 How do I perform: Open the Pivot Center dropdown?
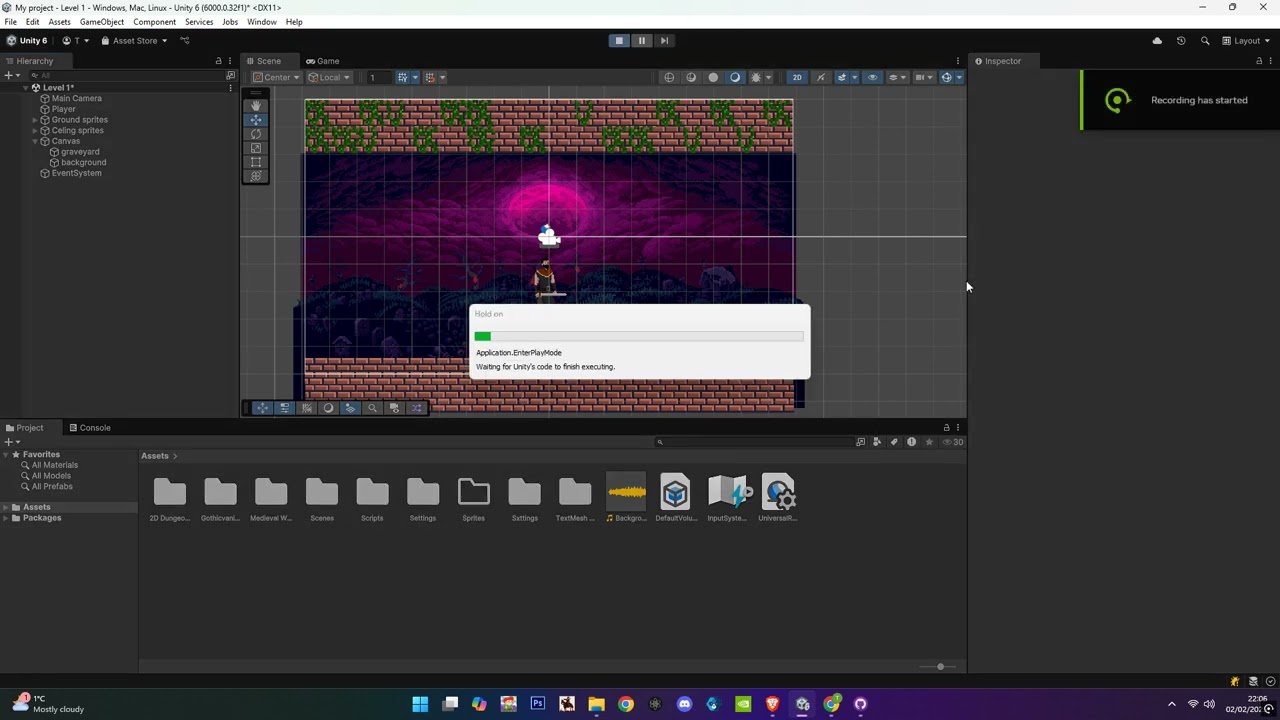point(276,77)
